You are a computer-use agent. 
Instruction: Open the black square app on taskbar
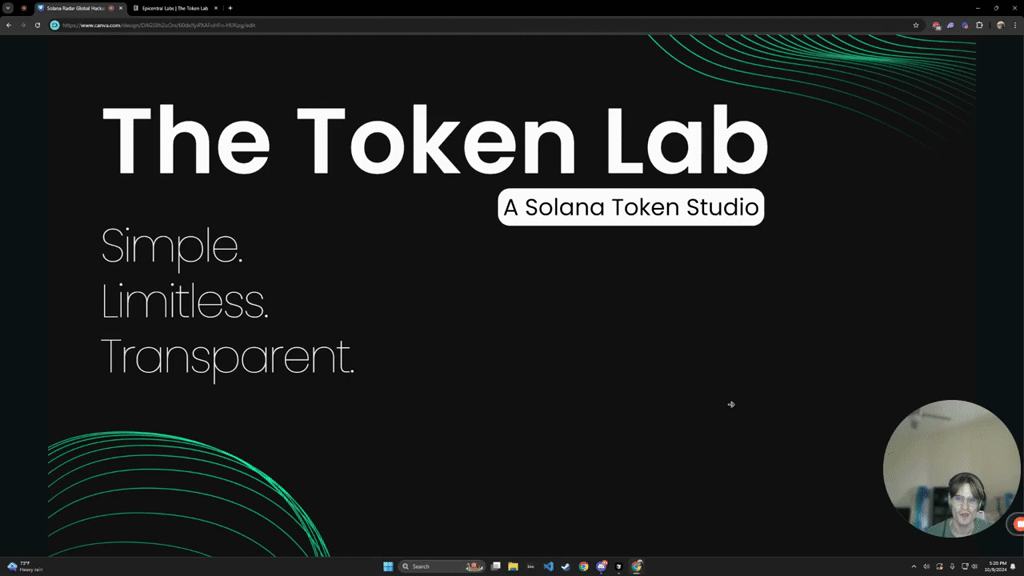(x=619, y=566)
